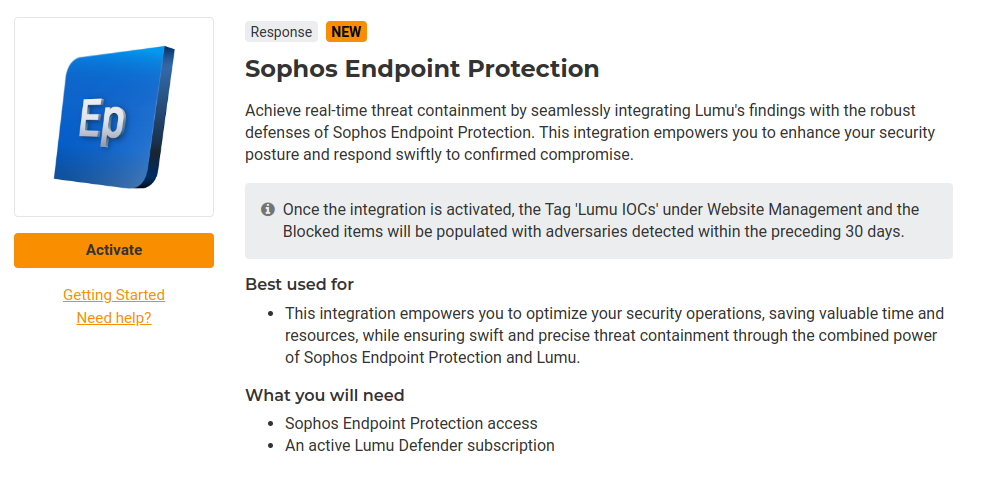
Task: Select the 'Sophos Endpoint Protection access' bullet item
Action: (x=411, y=423)
